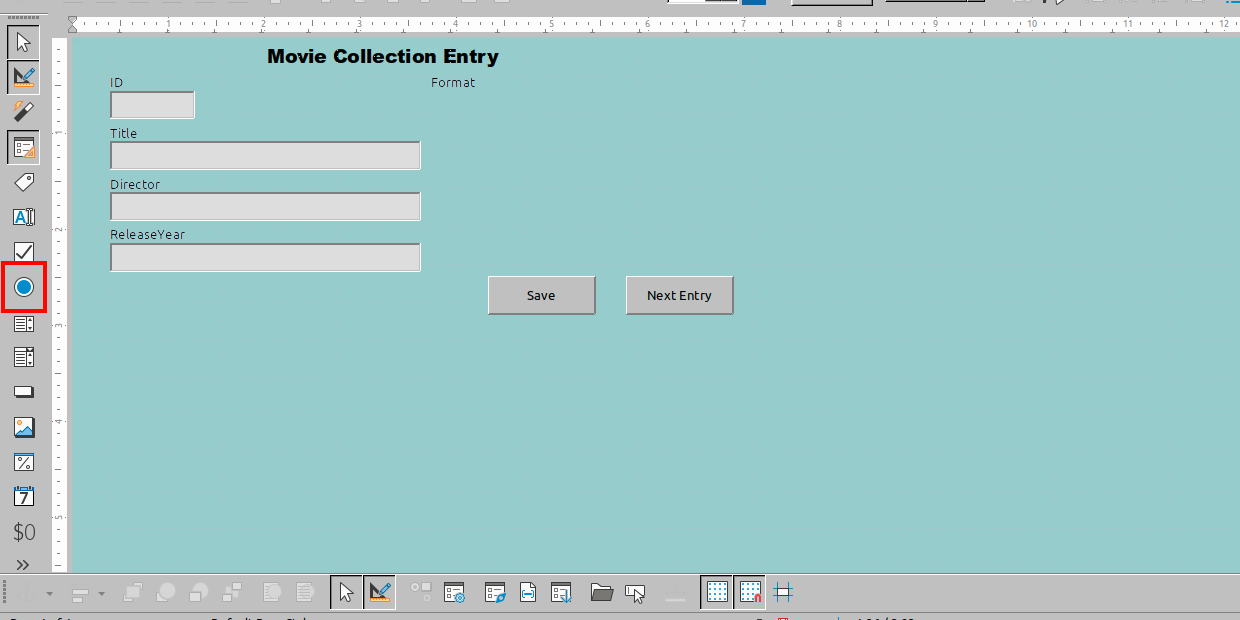Select the Date Field control tool
The image size is (1240, 620).
tap(24, 496)
